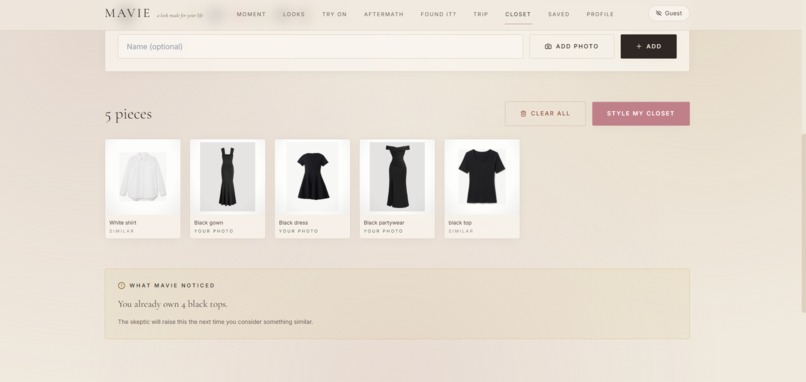The width and height of the screenshot is (806, 382).
Task: Open the MAVIE logo home link
Action: tap(127, 13)
